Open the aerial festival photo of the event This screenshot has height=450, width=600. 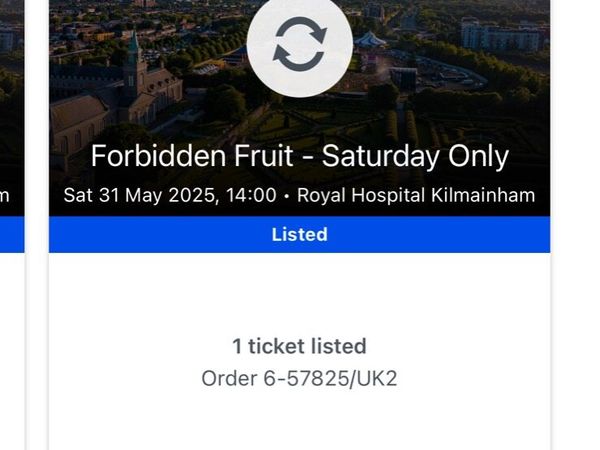click(x=300, y=108)
